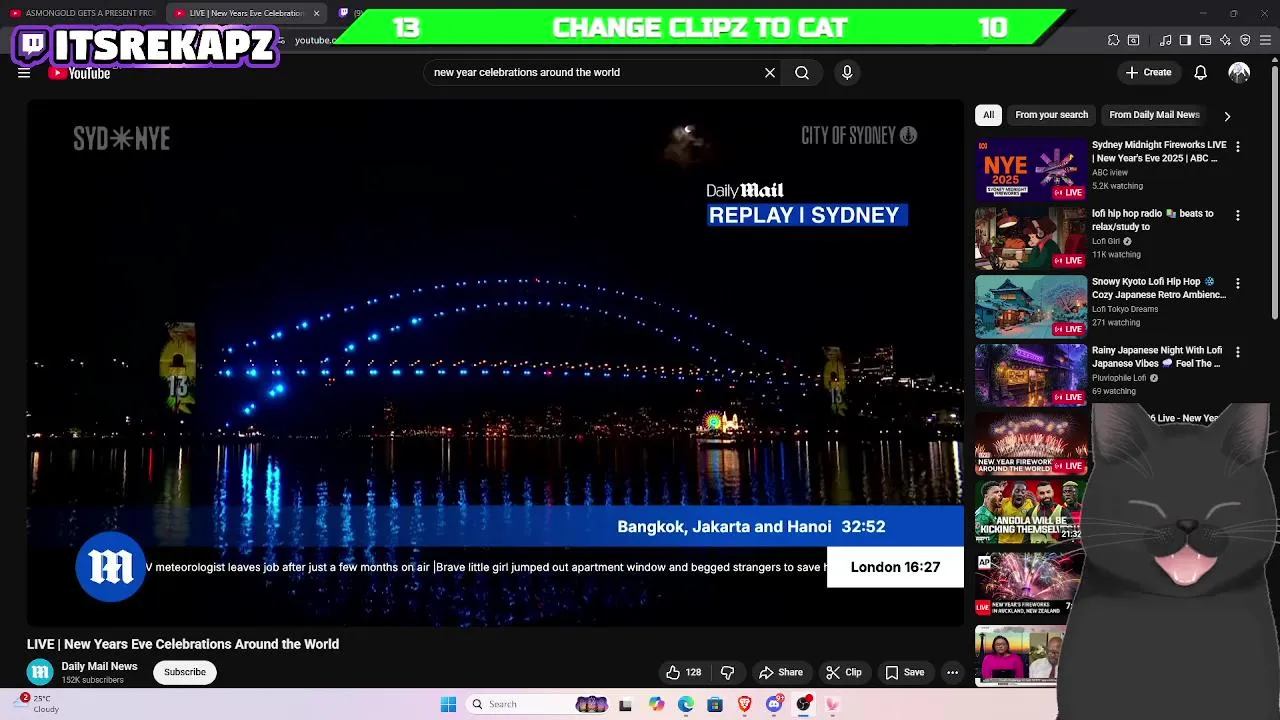The height and width of the screenshot is (720, 1280).
Task: Submit search with the magnifier button
Action: [x=802, y=72]
